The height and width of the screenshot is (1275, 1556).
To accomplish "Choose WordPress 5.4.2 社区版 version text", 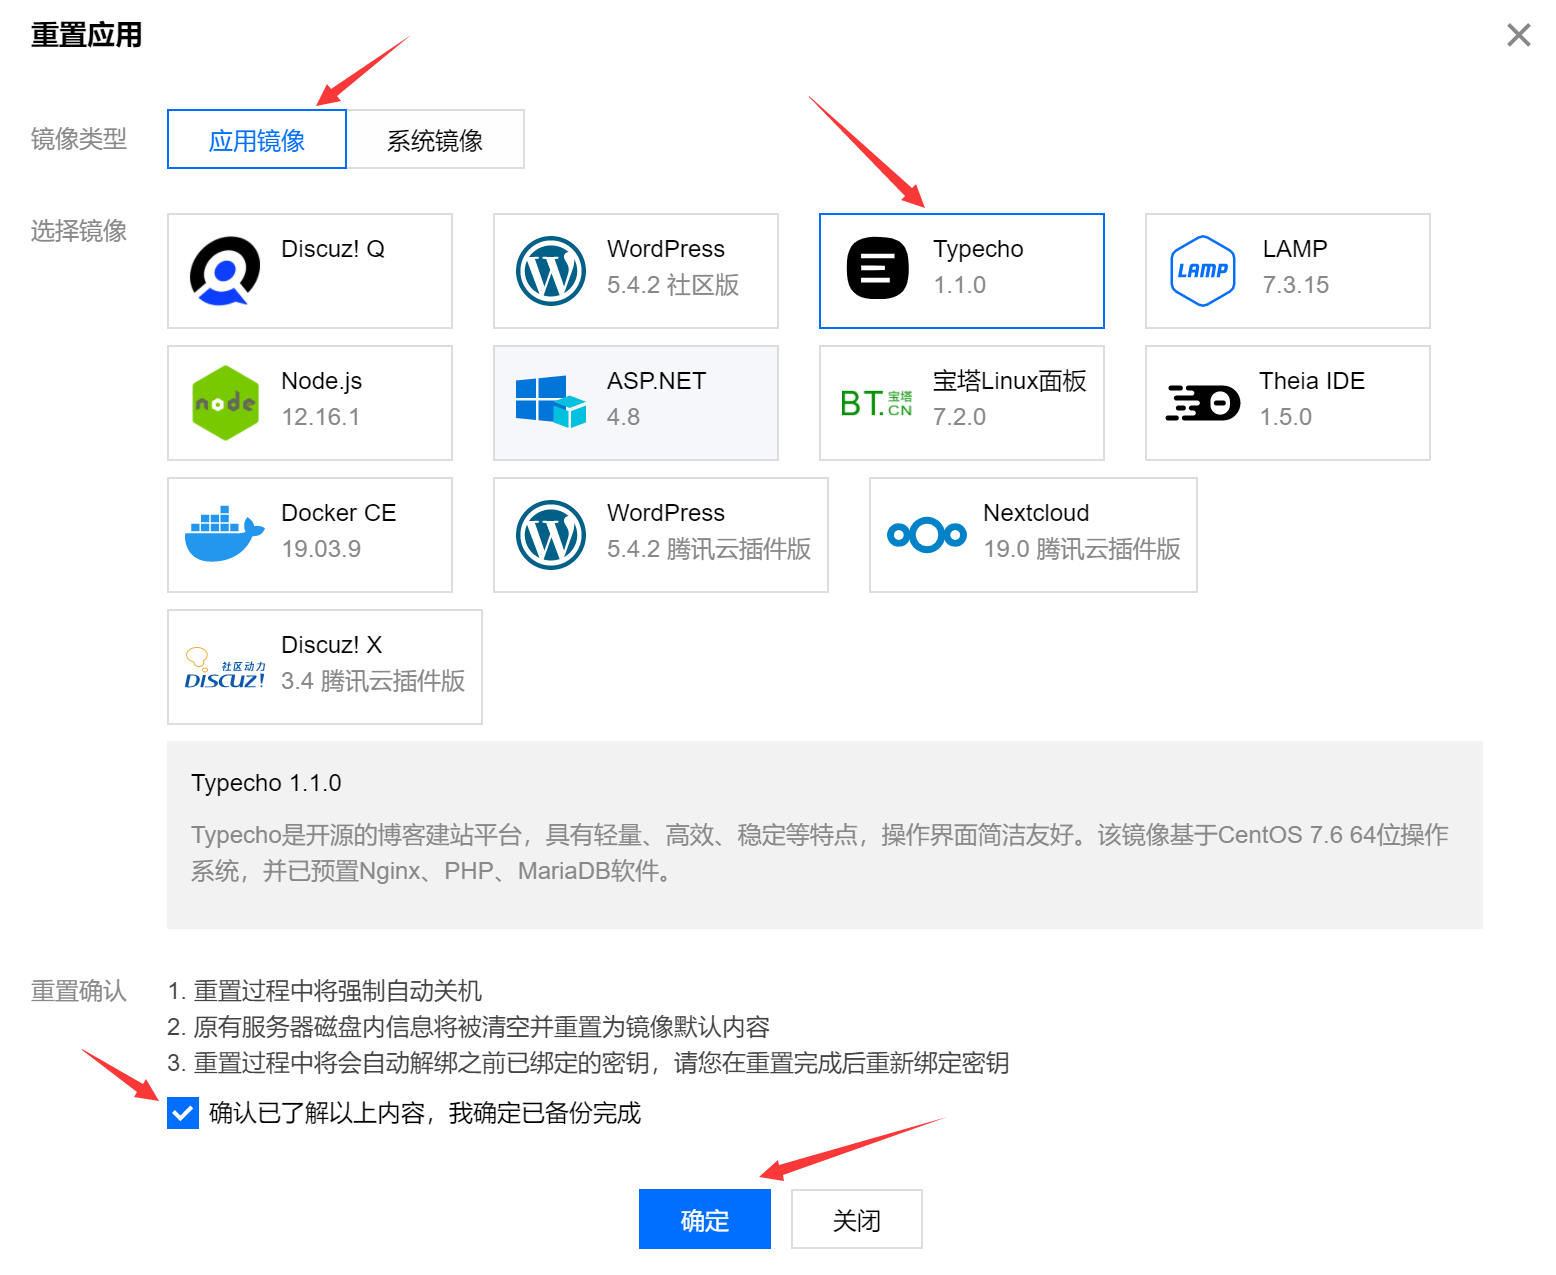I will point(673,285).
